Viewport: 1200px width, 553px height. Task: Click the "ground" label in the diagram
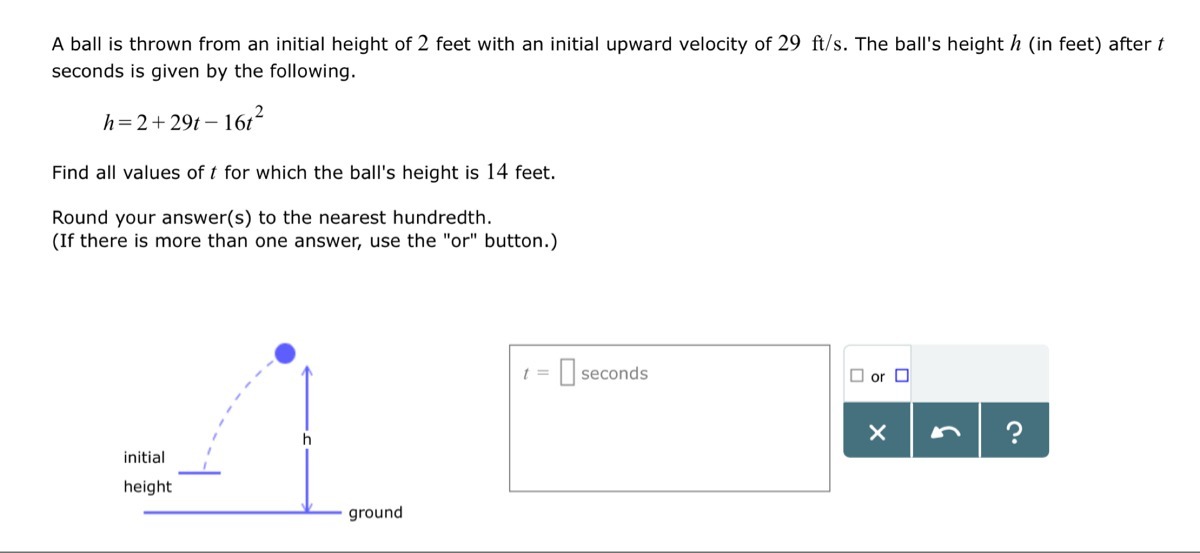click(x=375, y=513)
